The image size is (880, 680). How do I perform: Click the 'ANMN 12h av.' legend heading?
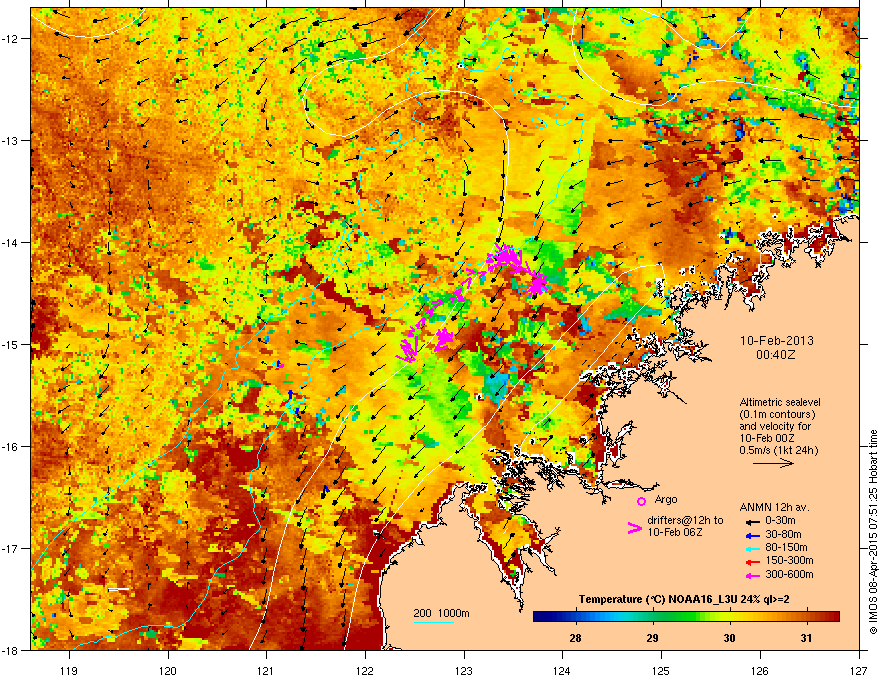point(774,507)
